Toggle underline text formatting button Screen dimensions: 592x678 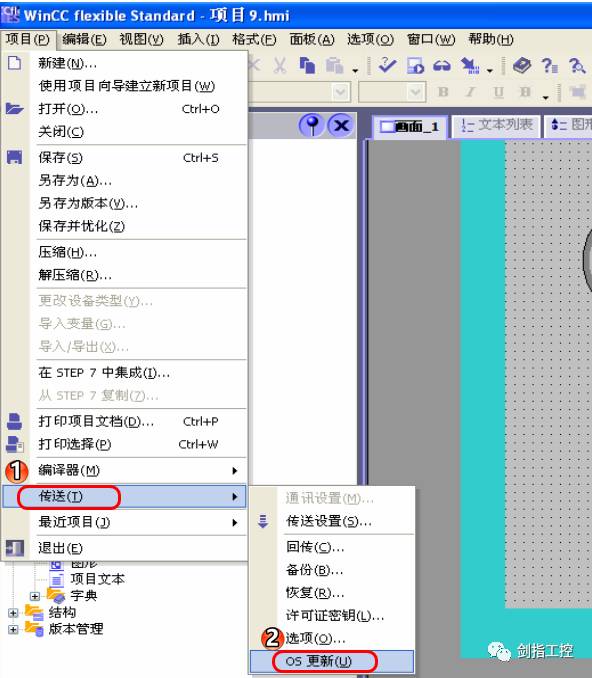(x=498, y=92)
